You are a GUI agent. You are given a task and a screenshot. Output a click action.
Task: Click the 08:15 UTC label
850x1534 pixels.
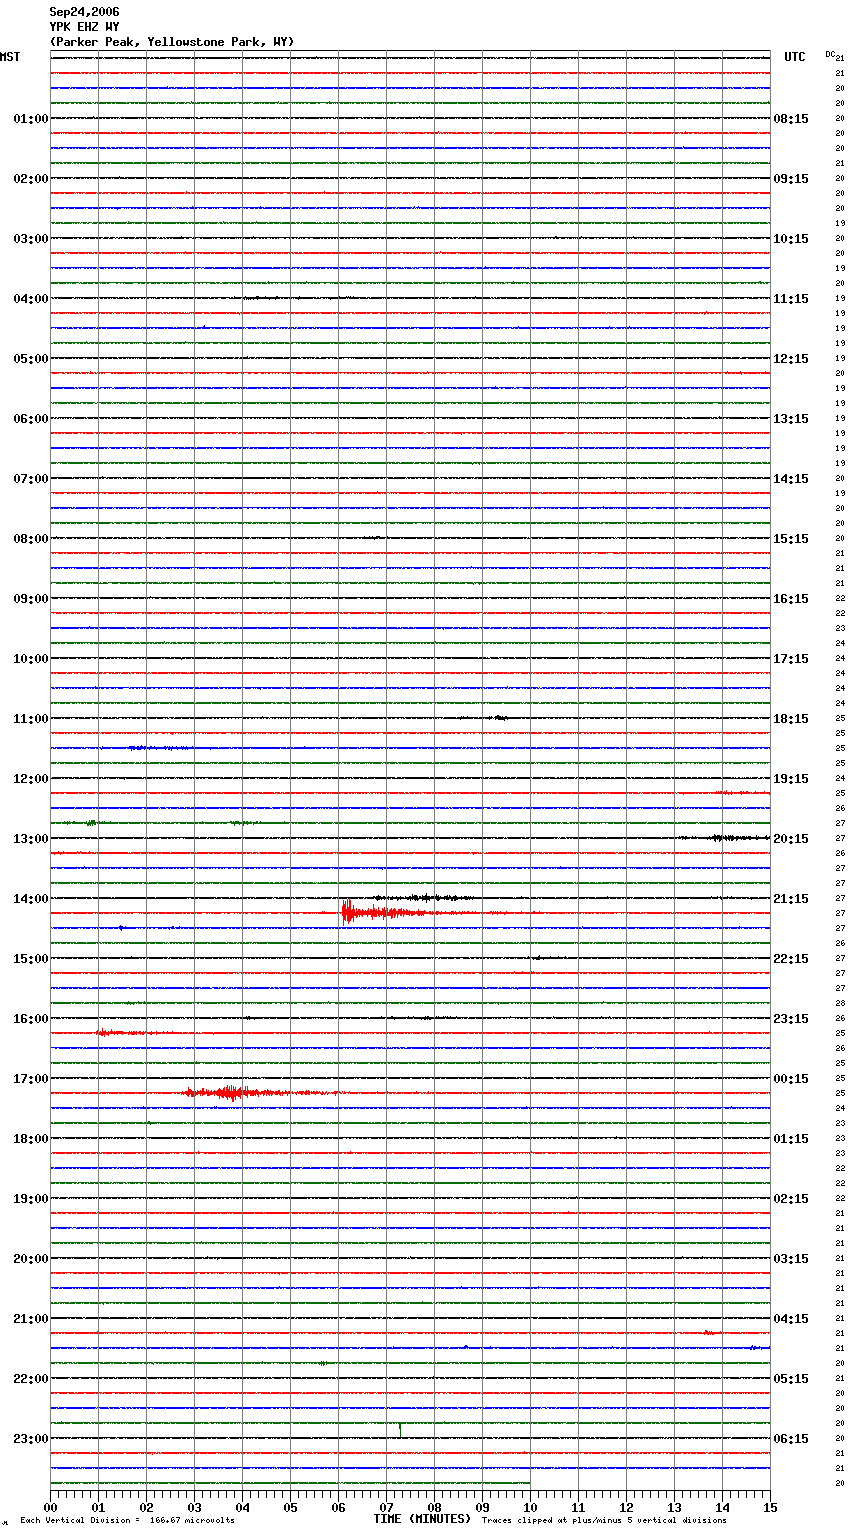pos(791,119)
